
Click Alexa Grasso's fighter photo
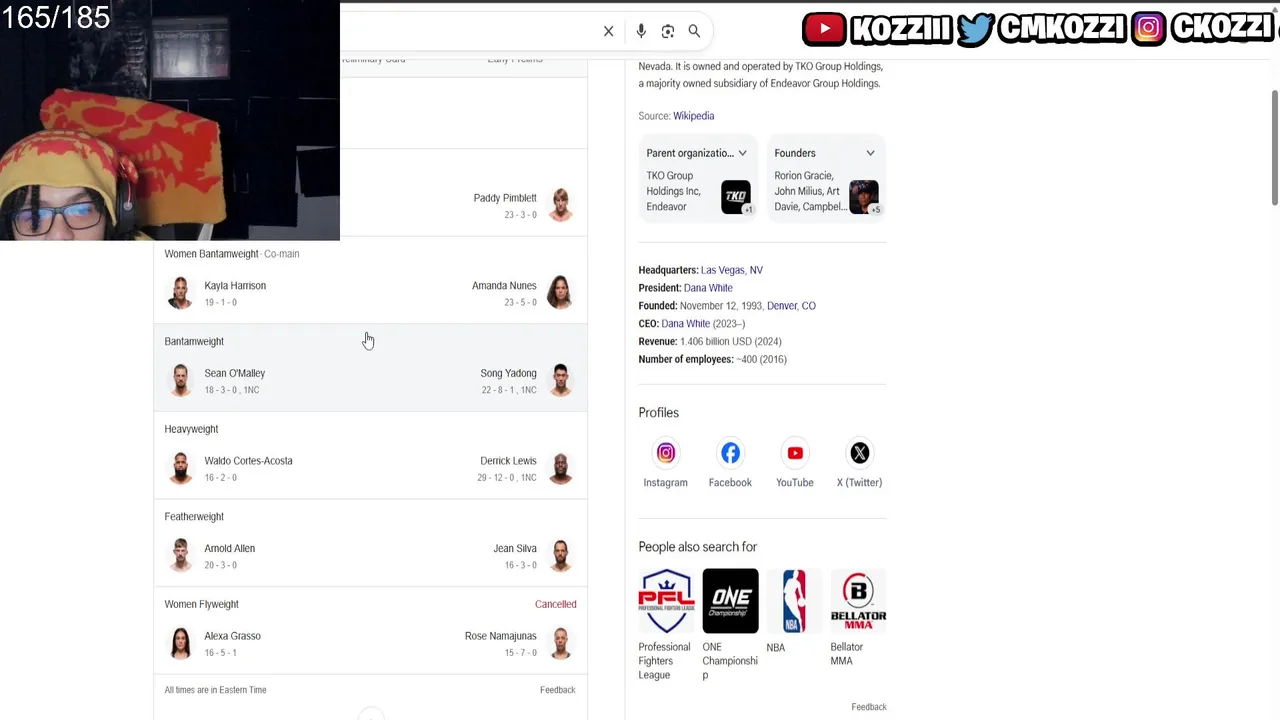(x=180, y=644)
